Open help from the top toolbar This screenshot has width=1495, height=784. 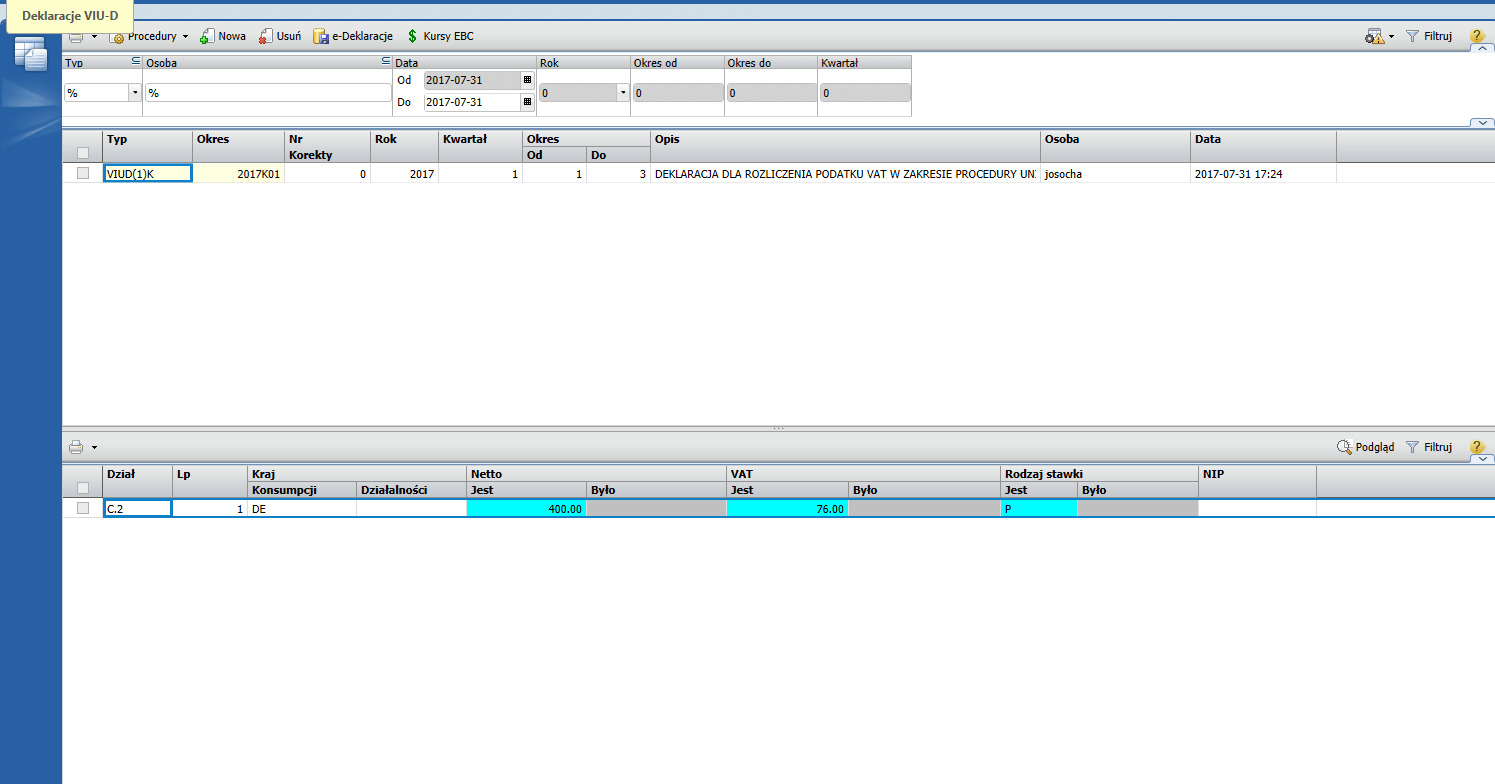point(1477,36)
